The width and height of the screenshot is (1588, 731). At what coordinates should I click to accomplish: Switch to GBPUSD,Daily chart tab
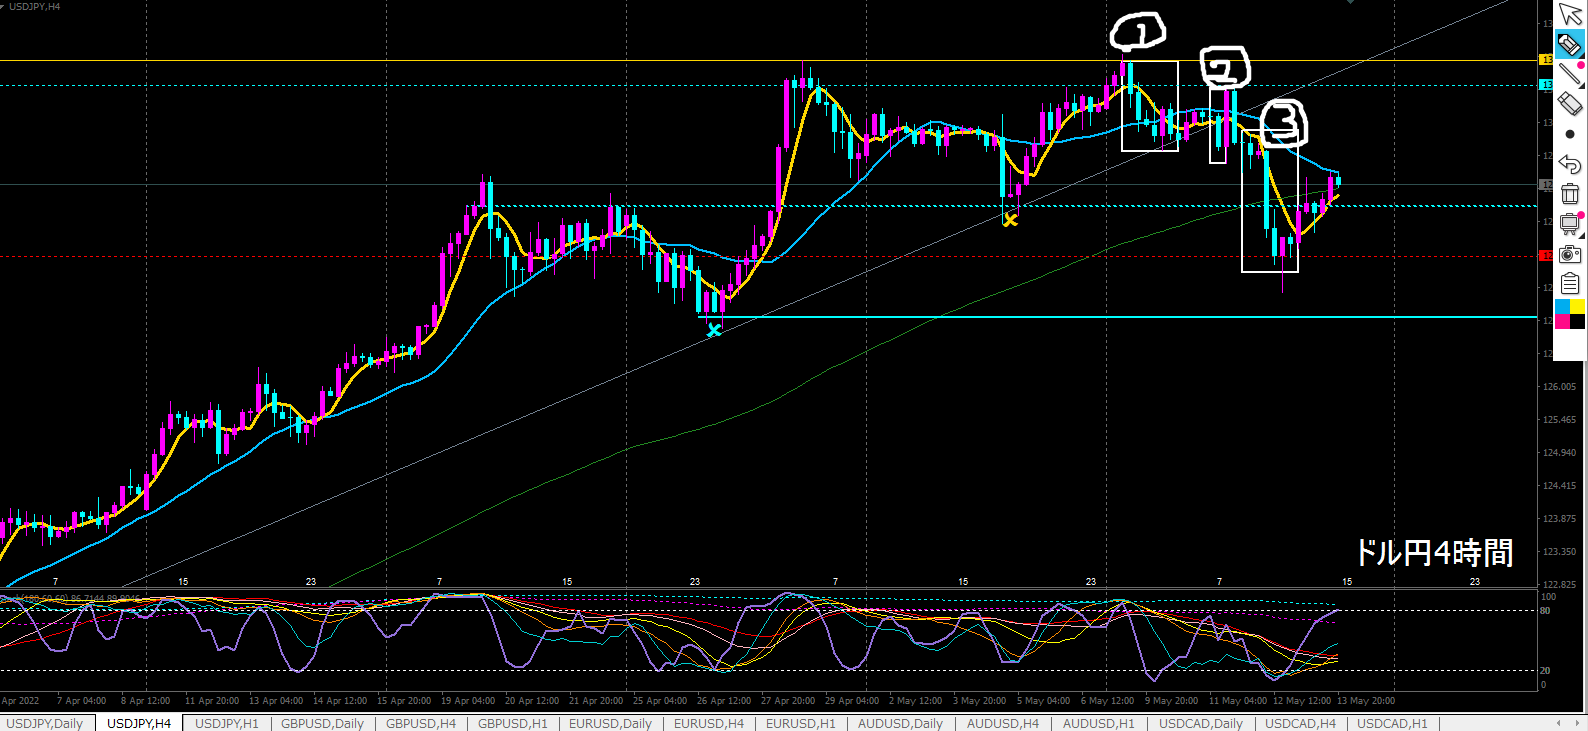click(322, 723)
